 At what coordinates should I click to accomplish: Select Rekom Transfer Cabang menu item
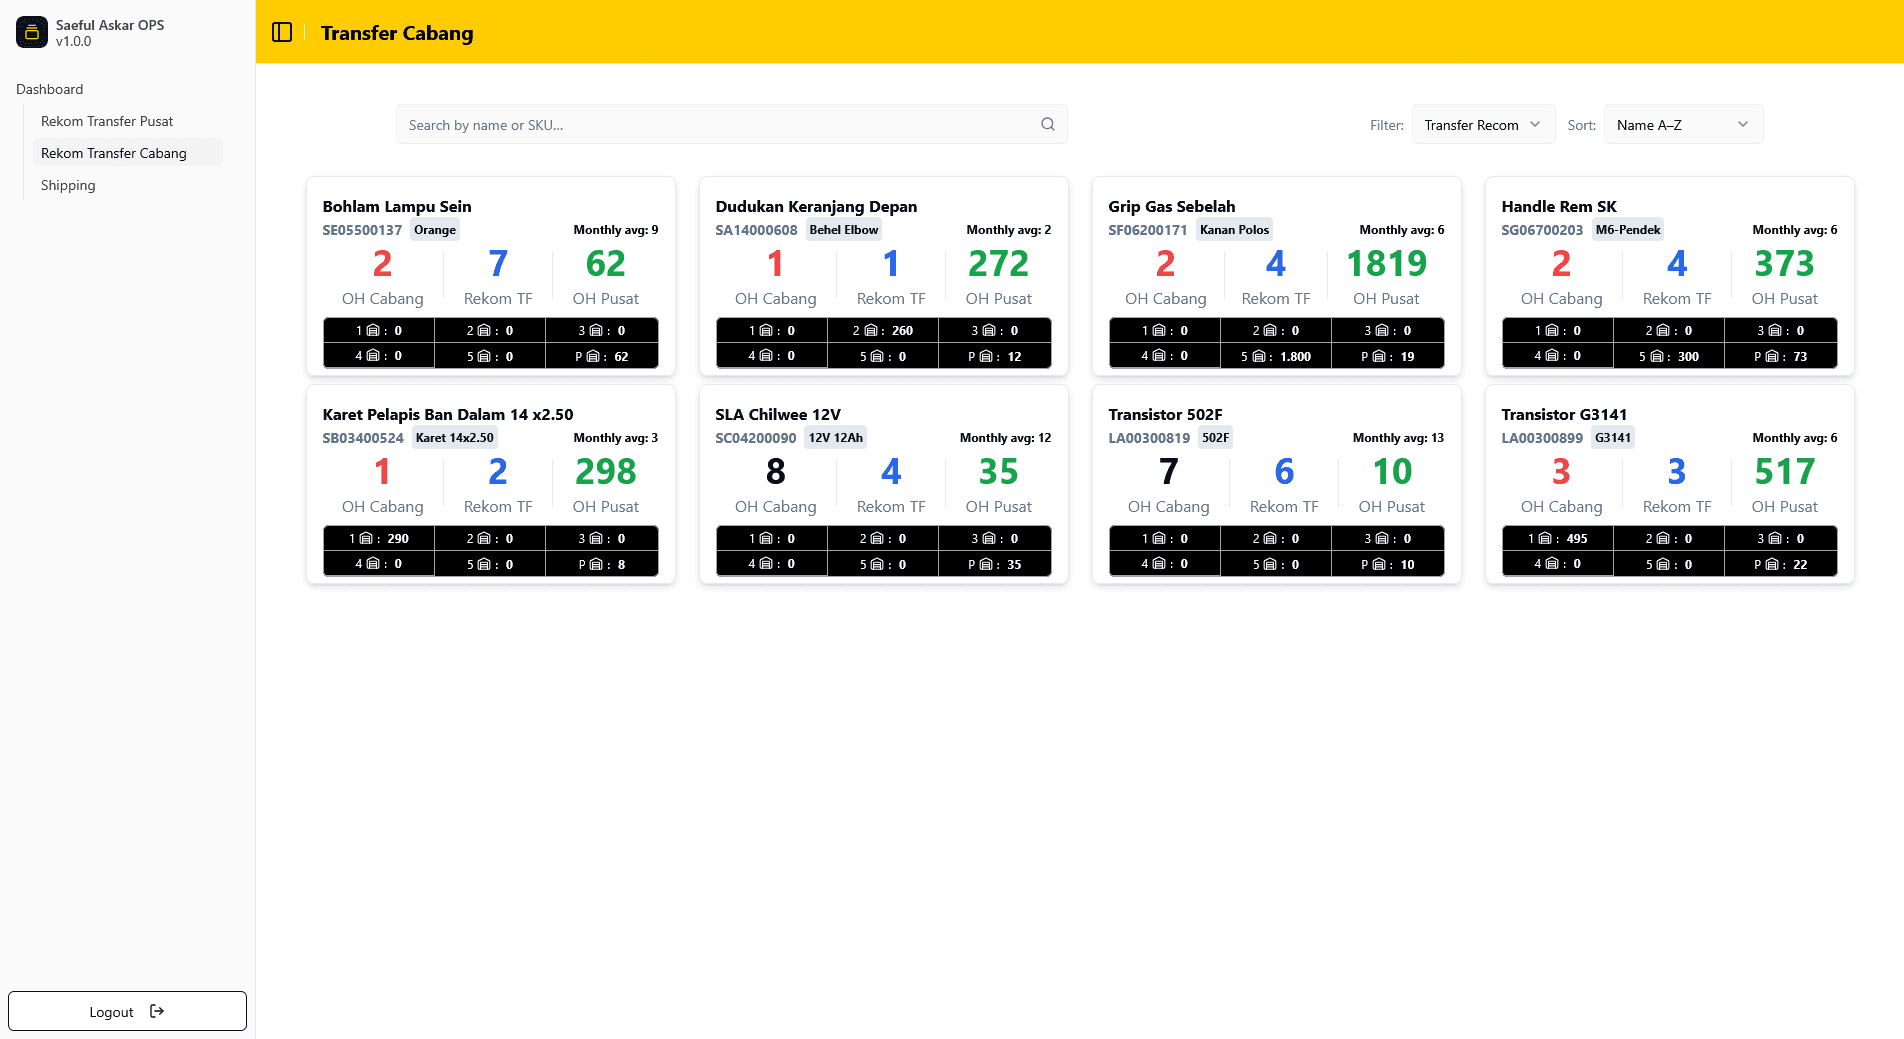coord(114,153)
